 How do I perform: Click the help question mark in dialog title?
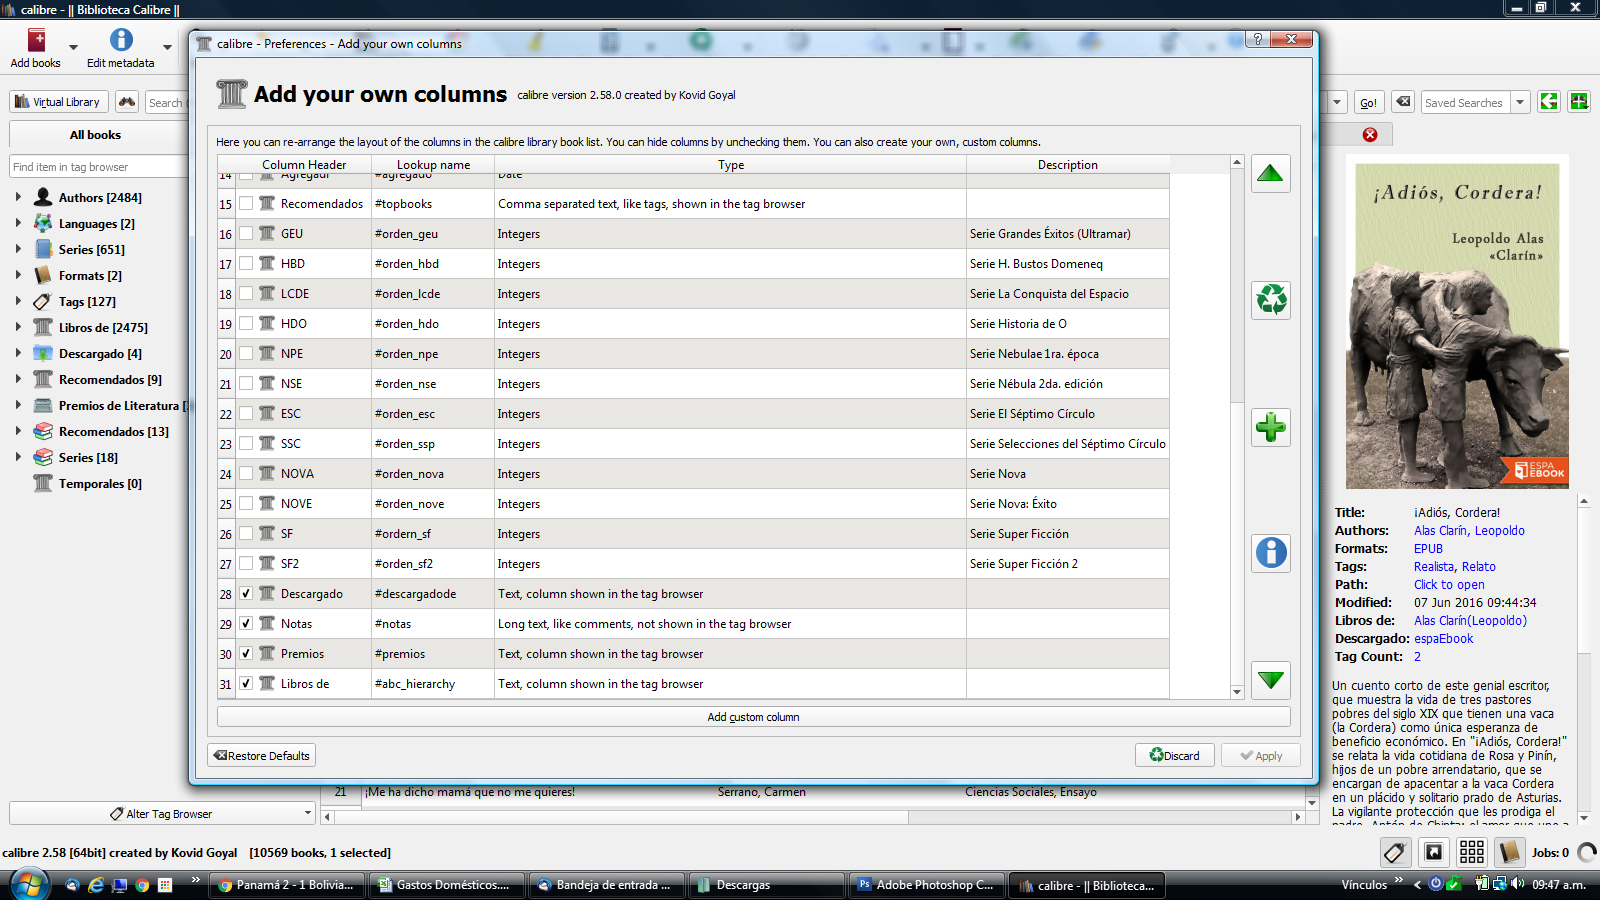coord(1257,39)
